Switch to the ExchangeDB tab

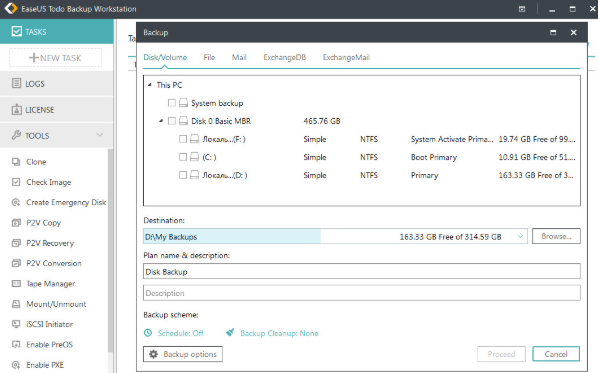(x=285, y=58)
